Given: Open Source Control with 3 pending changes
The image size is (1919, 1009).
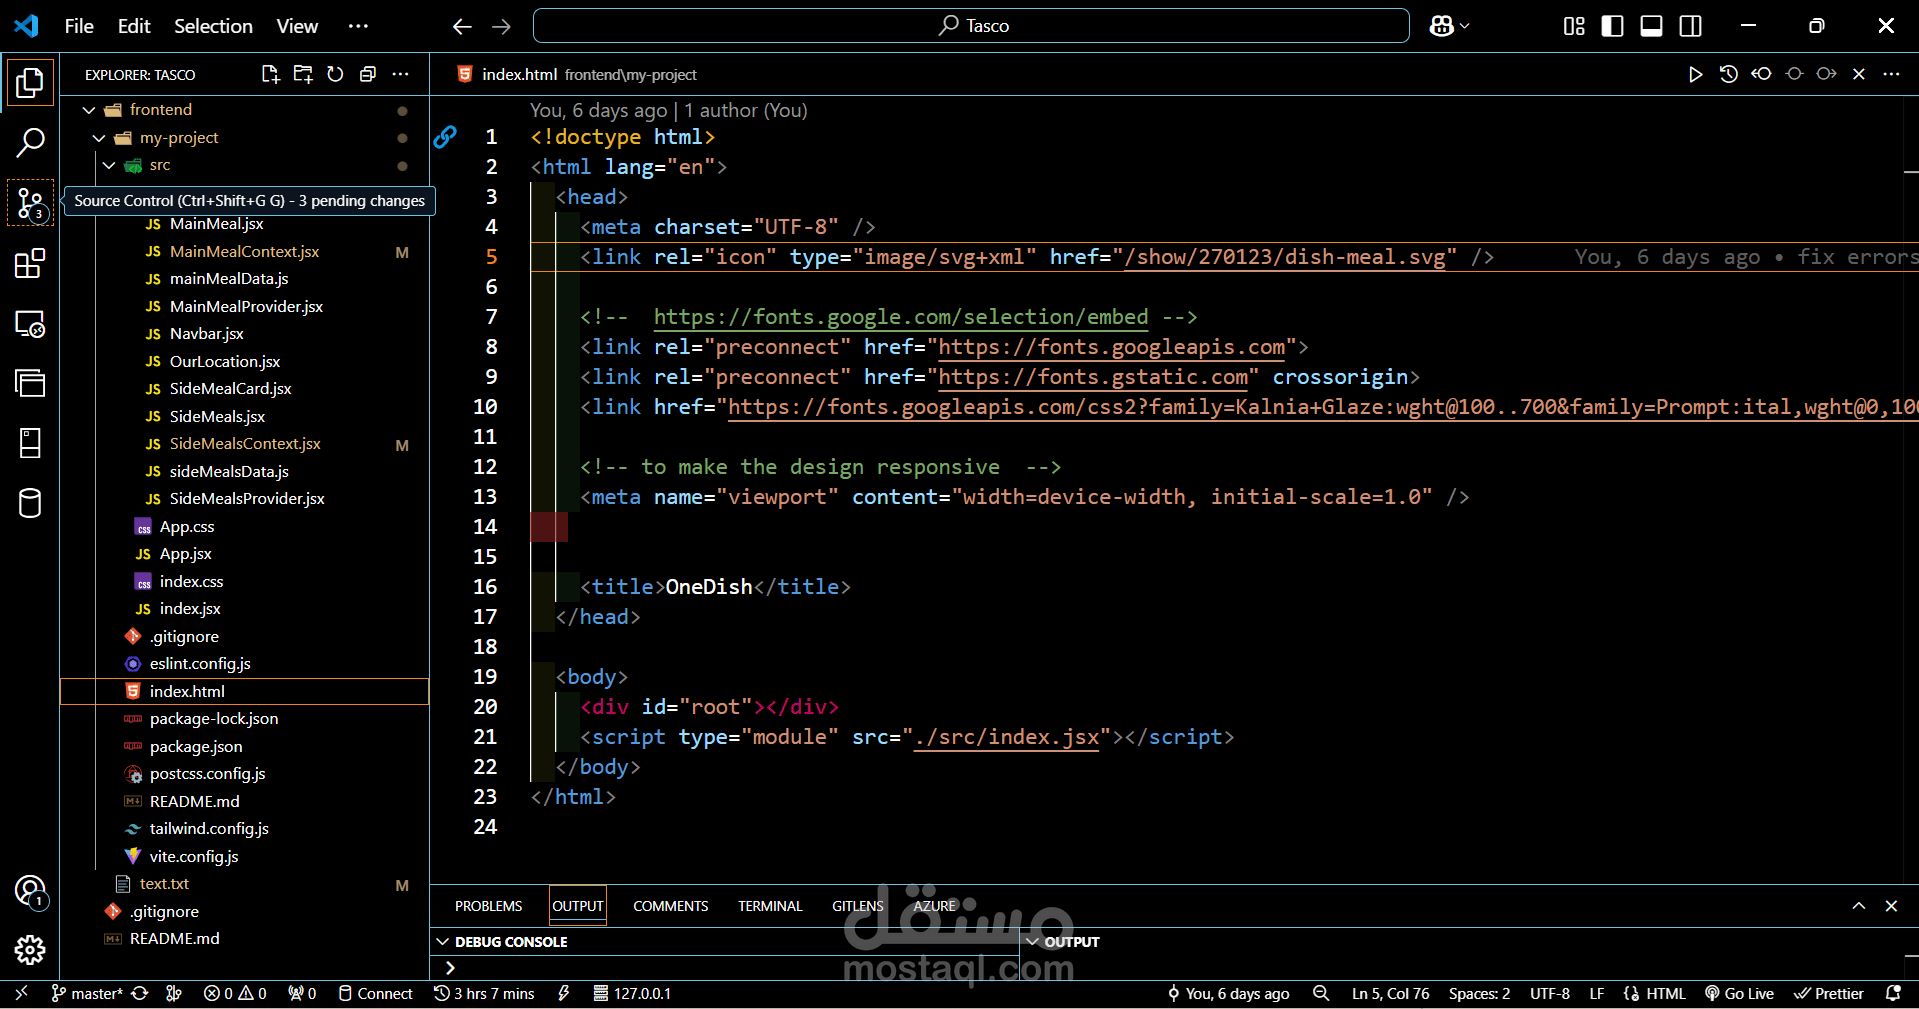Looking at the screenshot, I should tap(30, 204).
